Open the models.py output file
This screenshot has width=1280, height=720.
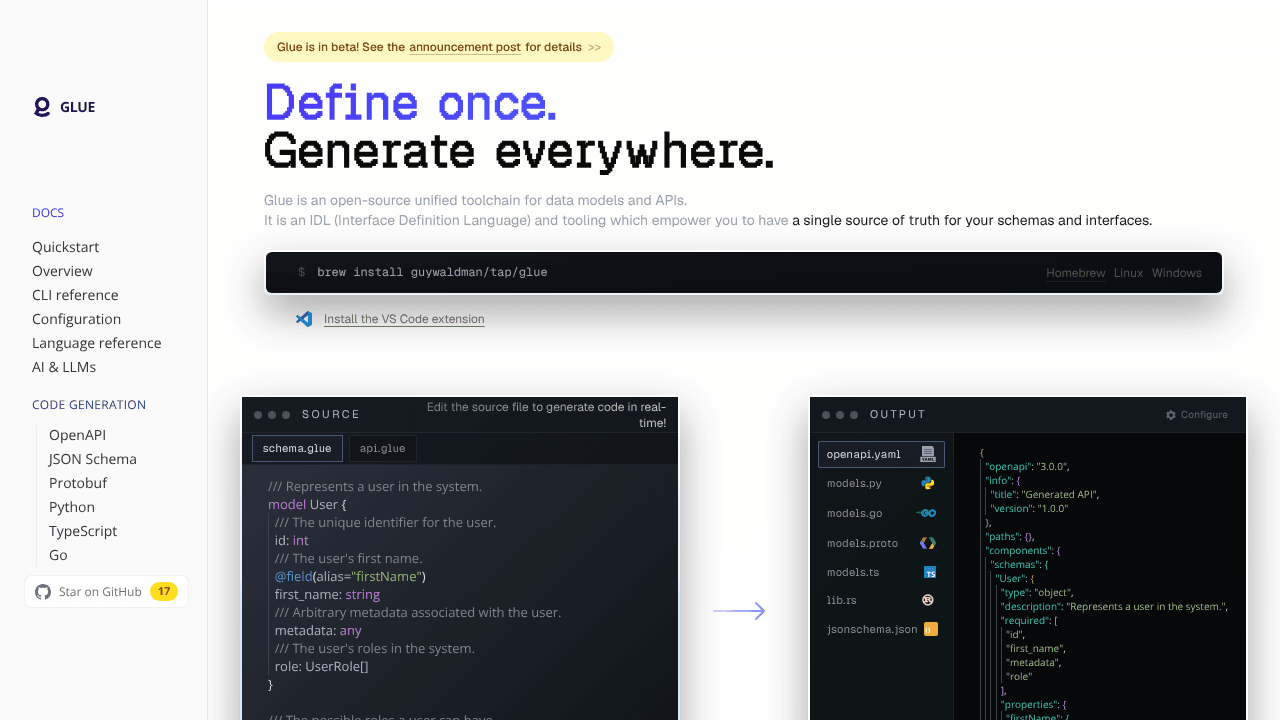[881, 483]
